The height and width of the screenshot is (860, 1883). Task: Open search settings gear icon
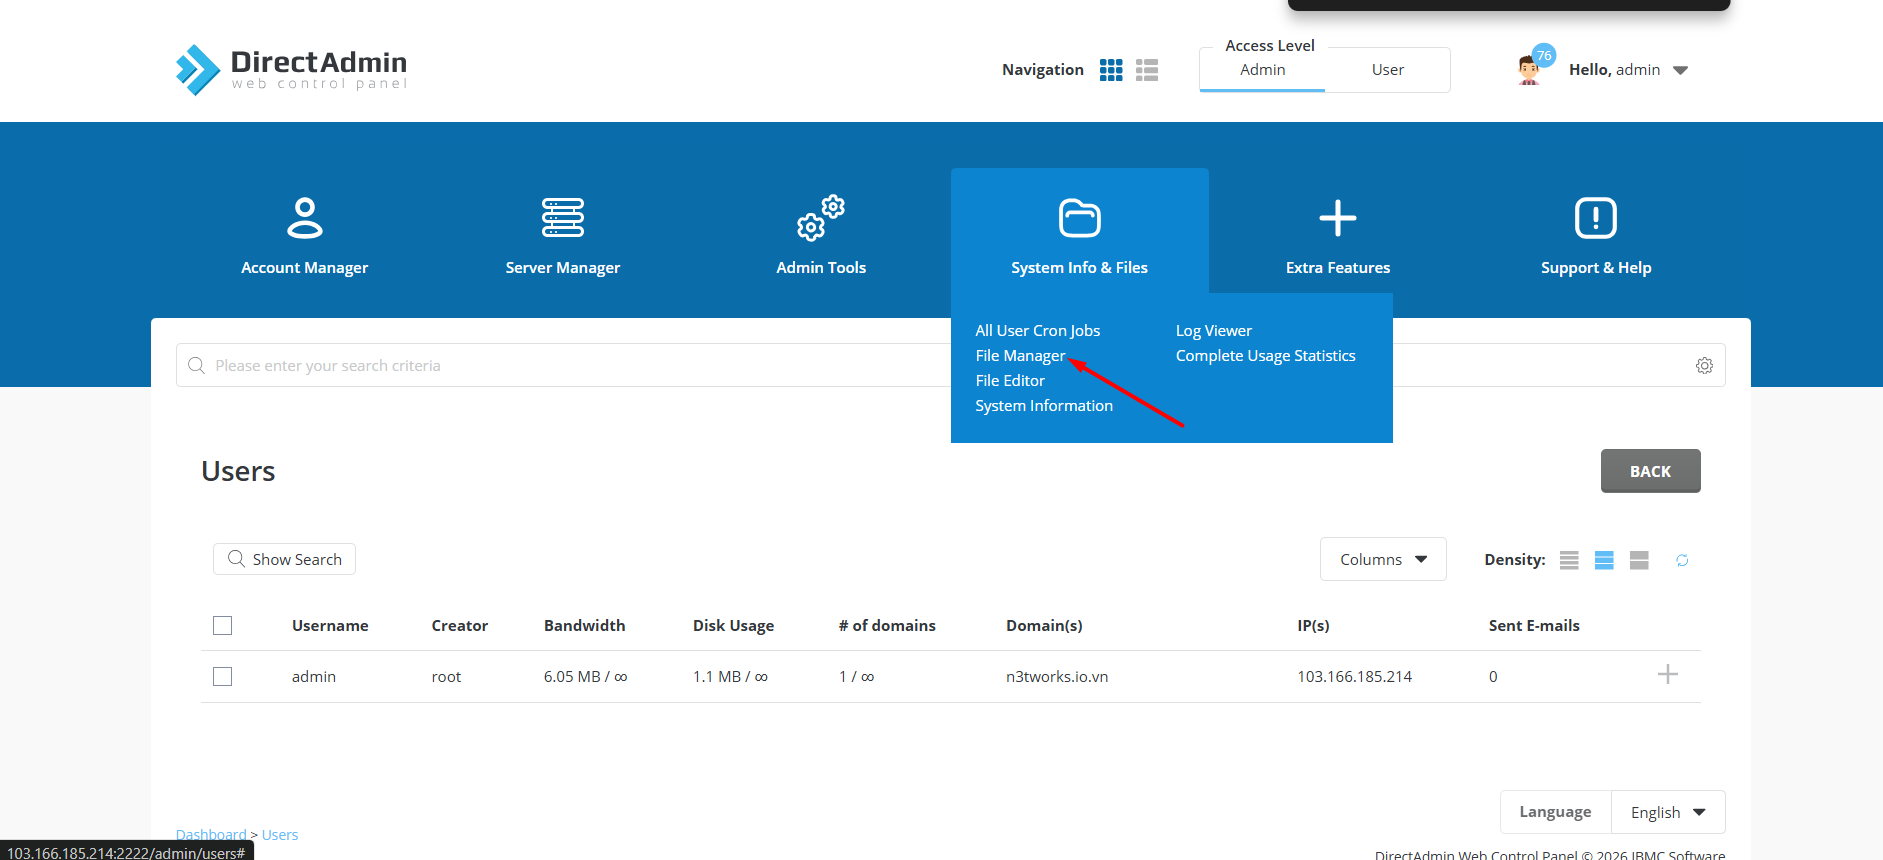pos(1704,366)
